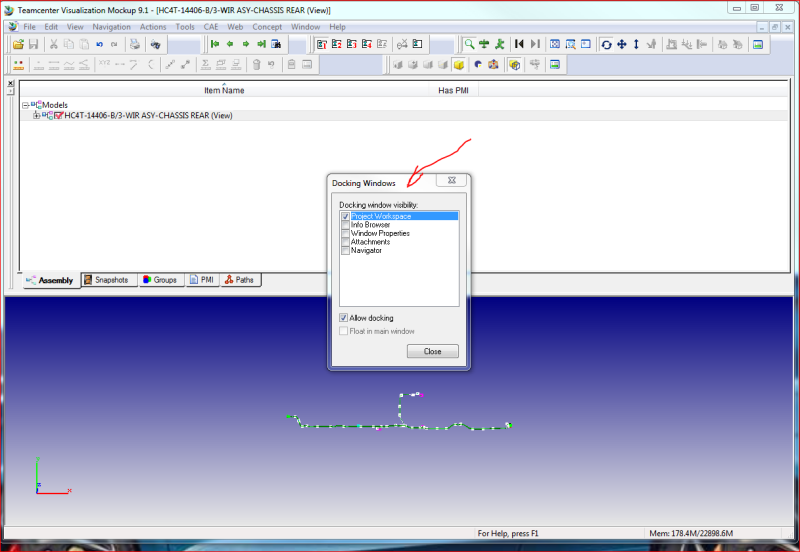Screen dimensions: 800x552
Task: Open the Tools menu
Action: click(185, 27)
